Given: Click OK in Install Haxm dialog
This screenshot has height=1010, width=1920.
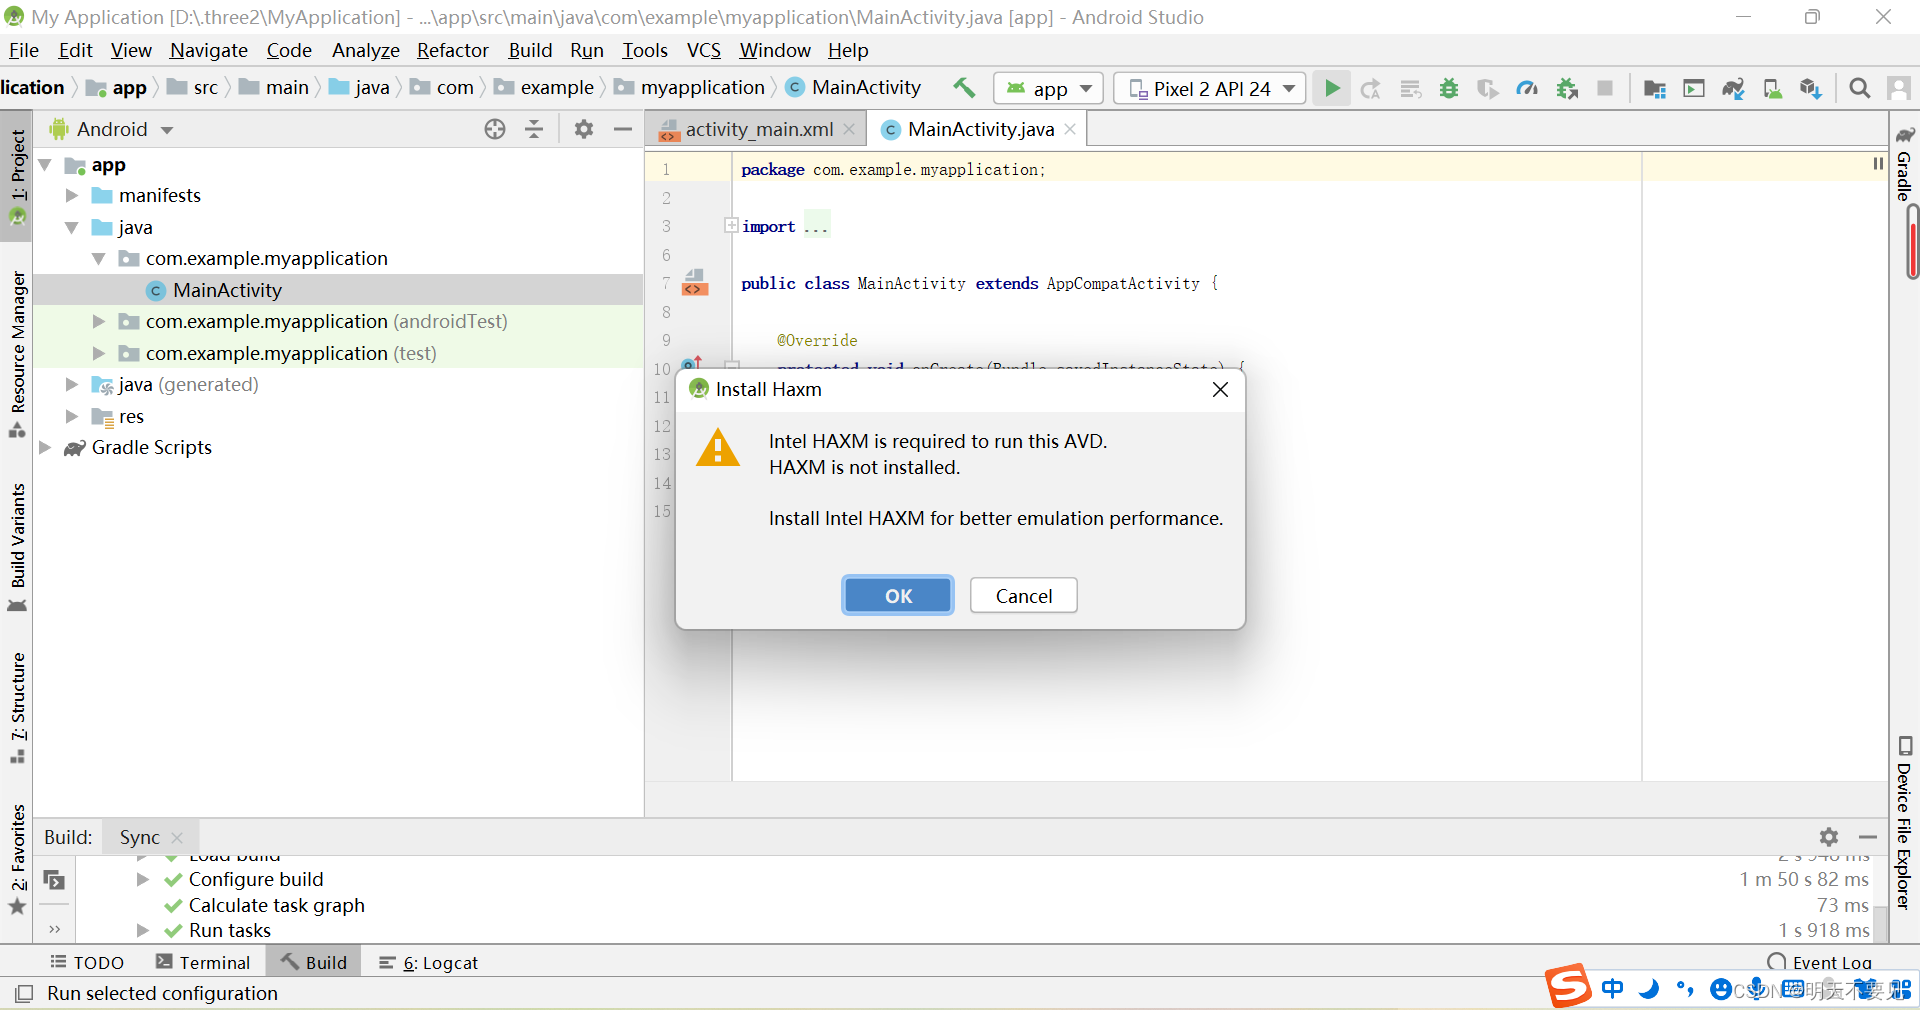Looking at the screenshot, I should coord(898,595).
